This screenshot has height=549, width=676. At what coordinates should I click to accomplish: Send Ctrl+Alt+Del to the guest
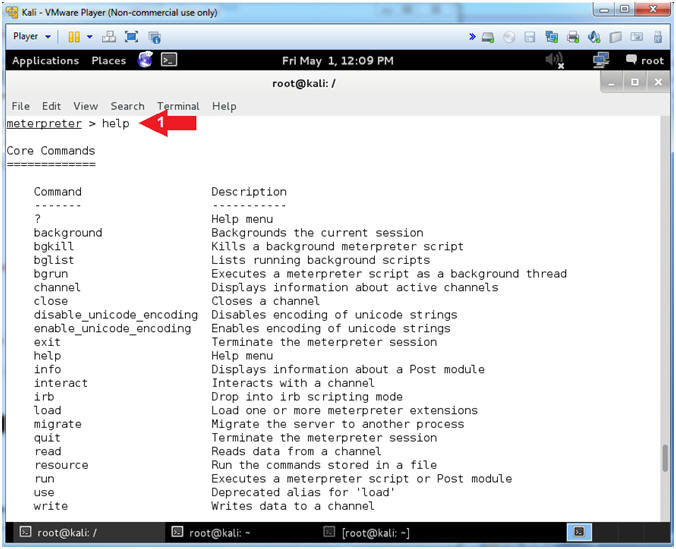pyautogui.click(x=109, y=37)
